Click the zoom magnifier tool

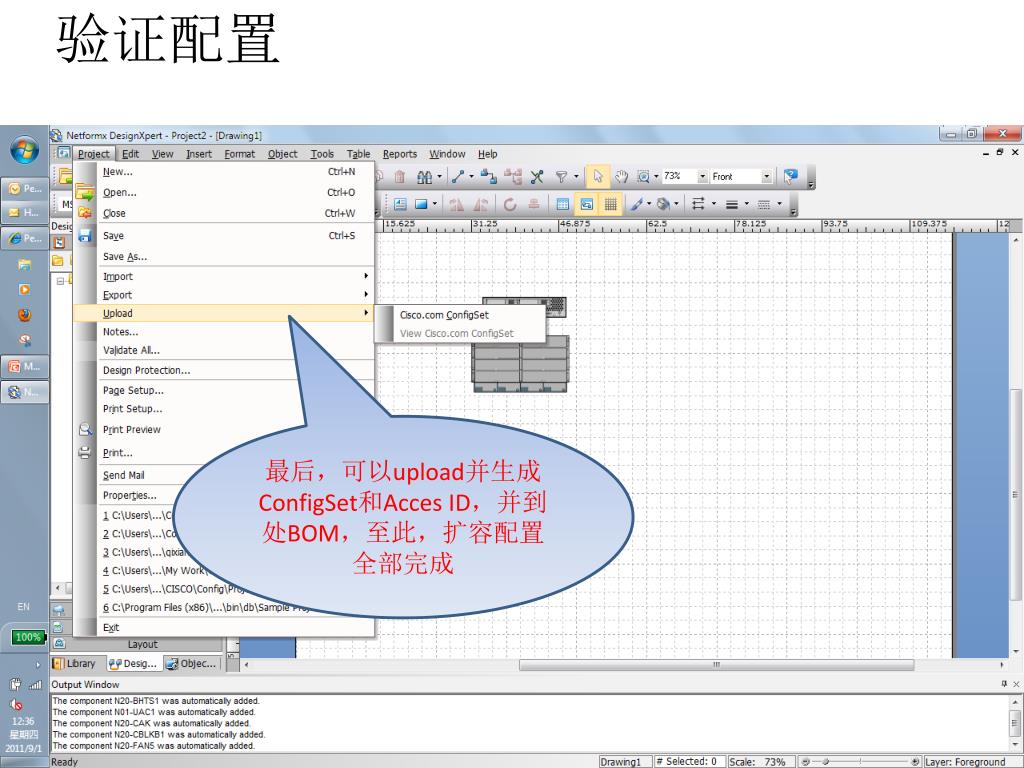point(643,176)
